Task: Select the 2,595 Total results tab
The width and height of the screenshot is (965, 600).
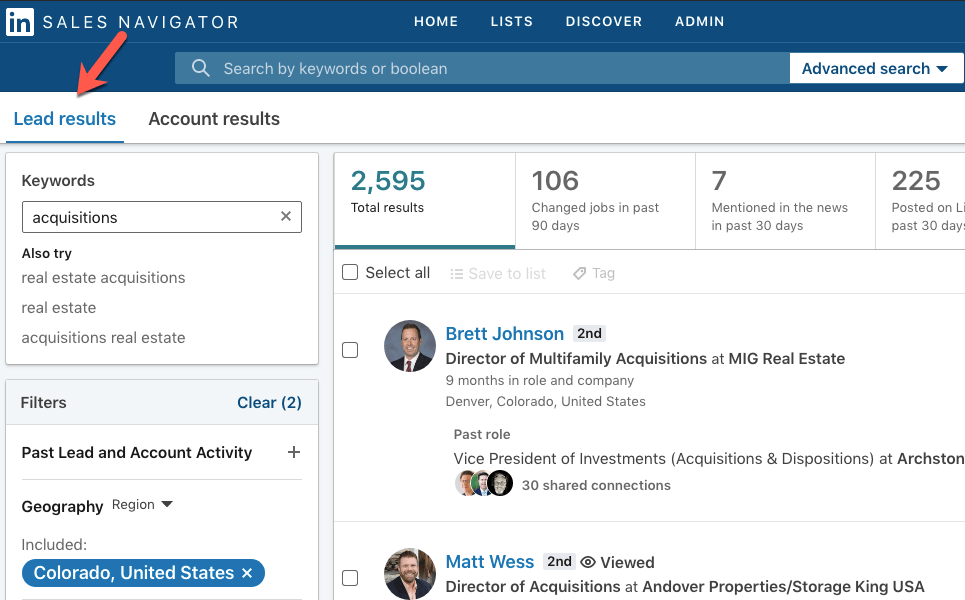Action: pos(425,201)
